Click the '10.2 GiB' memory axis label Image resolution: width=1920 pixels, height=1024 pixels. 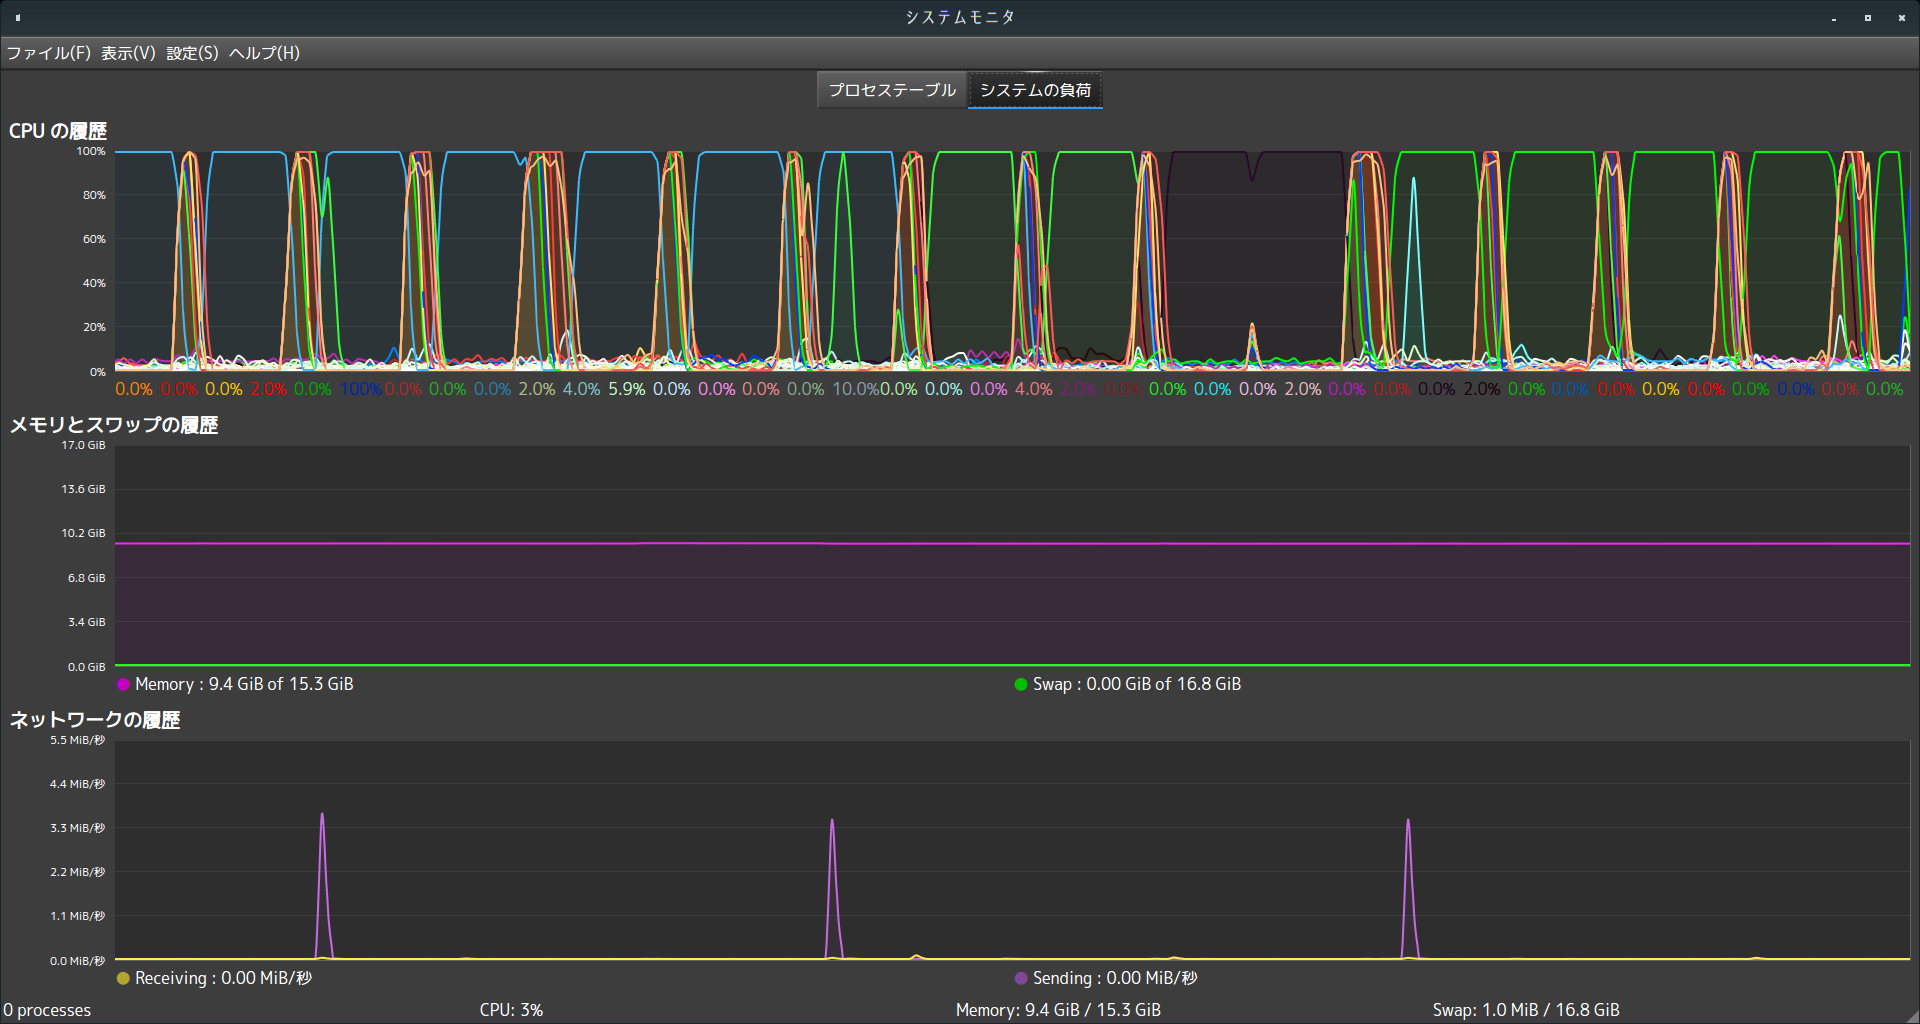pyautogui.click(x=83, y=533)
